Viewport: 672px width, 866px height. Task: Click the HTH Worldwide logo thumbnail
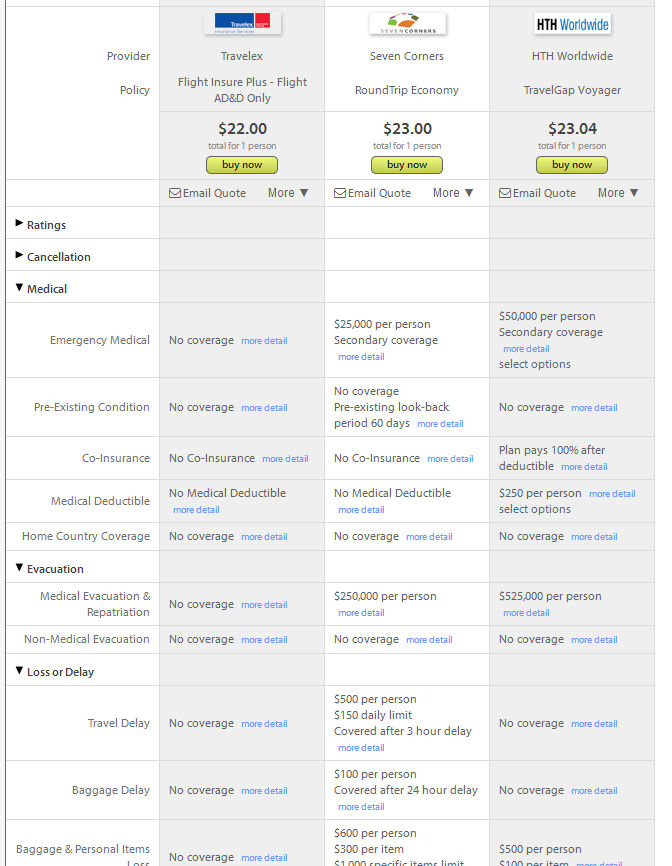click(x=572, y=24)
